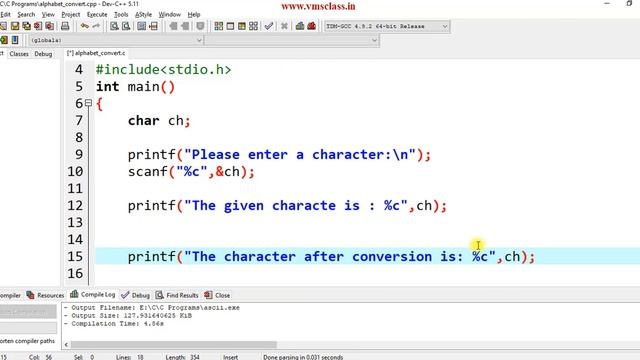The height and width of the screenshot is (360, 640).
Task: Click the Rebuild All icon
Action: coord(253,26)
